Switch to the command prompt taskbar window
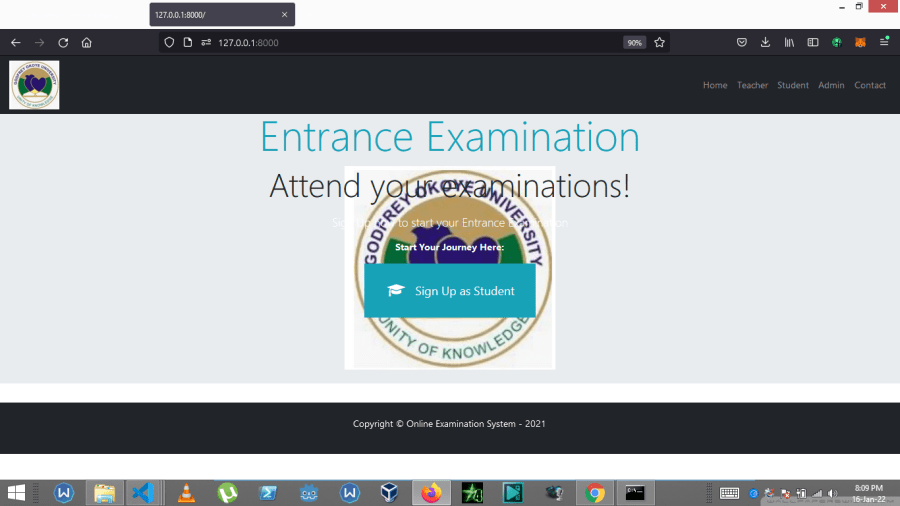Image resolution: width=900 pixels, height=506 pixels. pyautogui.click(x=635, y=493)
